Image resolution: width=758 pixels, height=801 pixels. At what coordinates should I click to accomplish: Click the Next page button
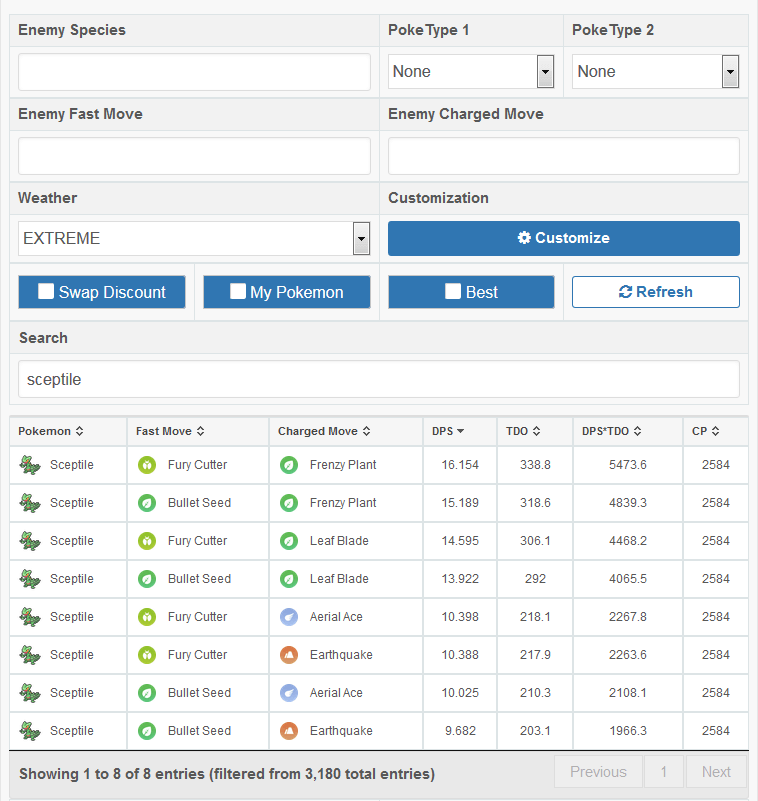click(x=716, y=772)
